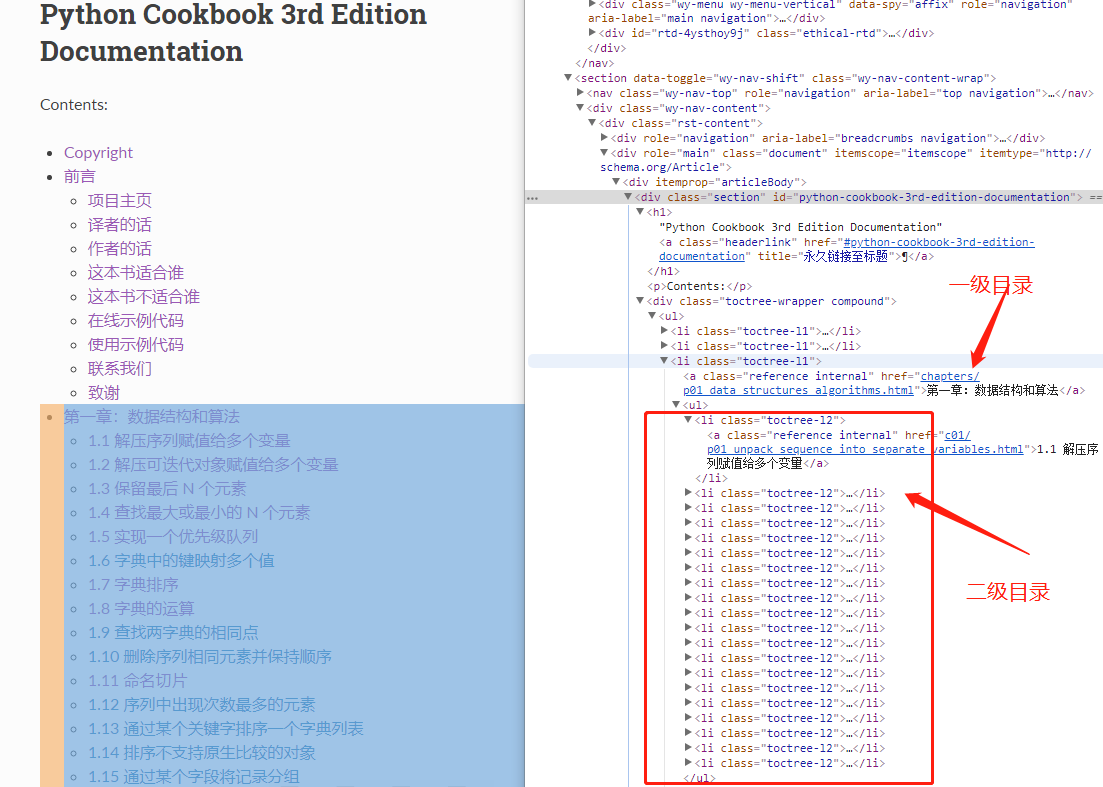1103x787 pixels.
Task: Collapse the div role main document node
Action: click(604, 152)
